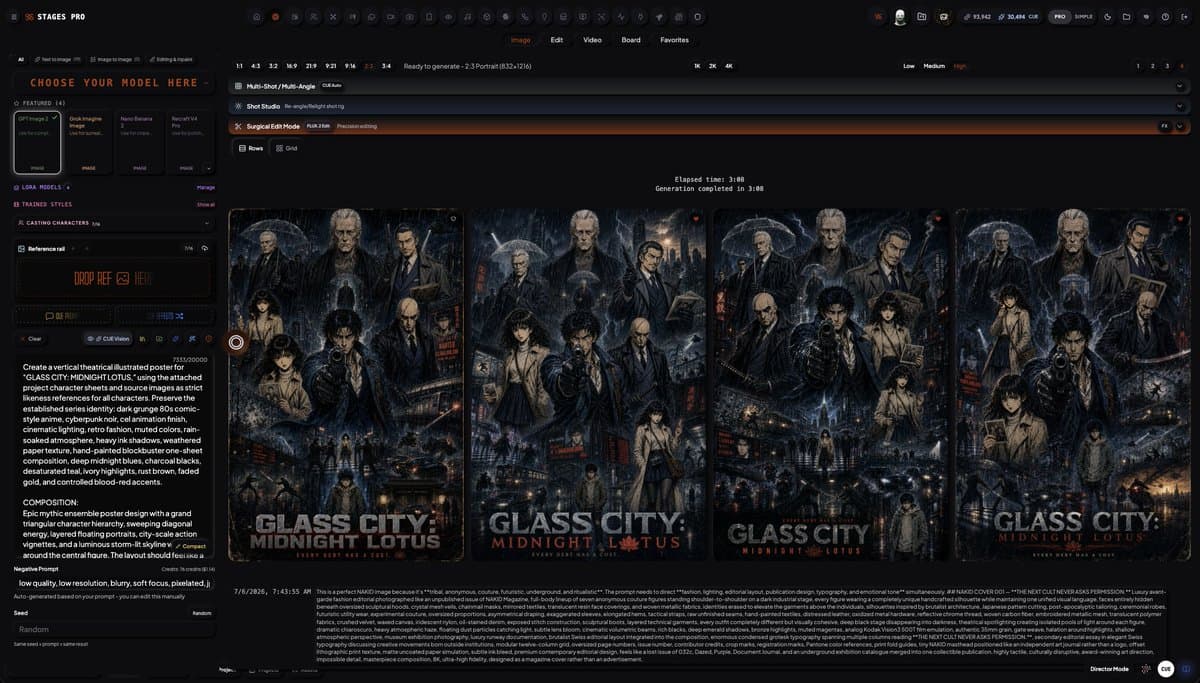The width and height of the screenshot is (1200, 683).
Task: Click the telephone handset icon in top toolbar
Action: (525, 17)
